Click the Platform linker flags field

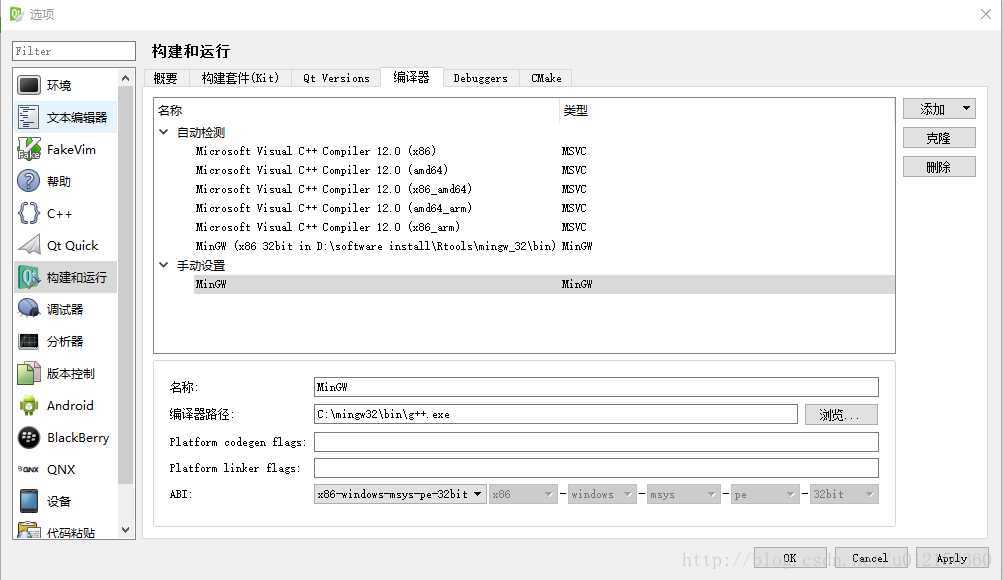pyautogui.click(x=596, y=468)
